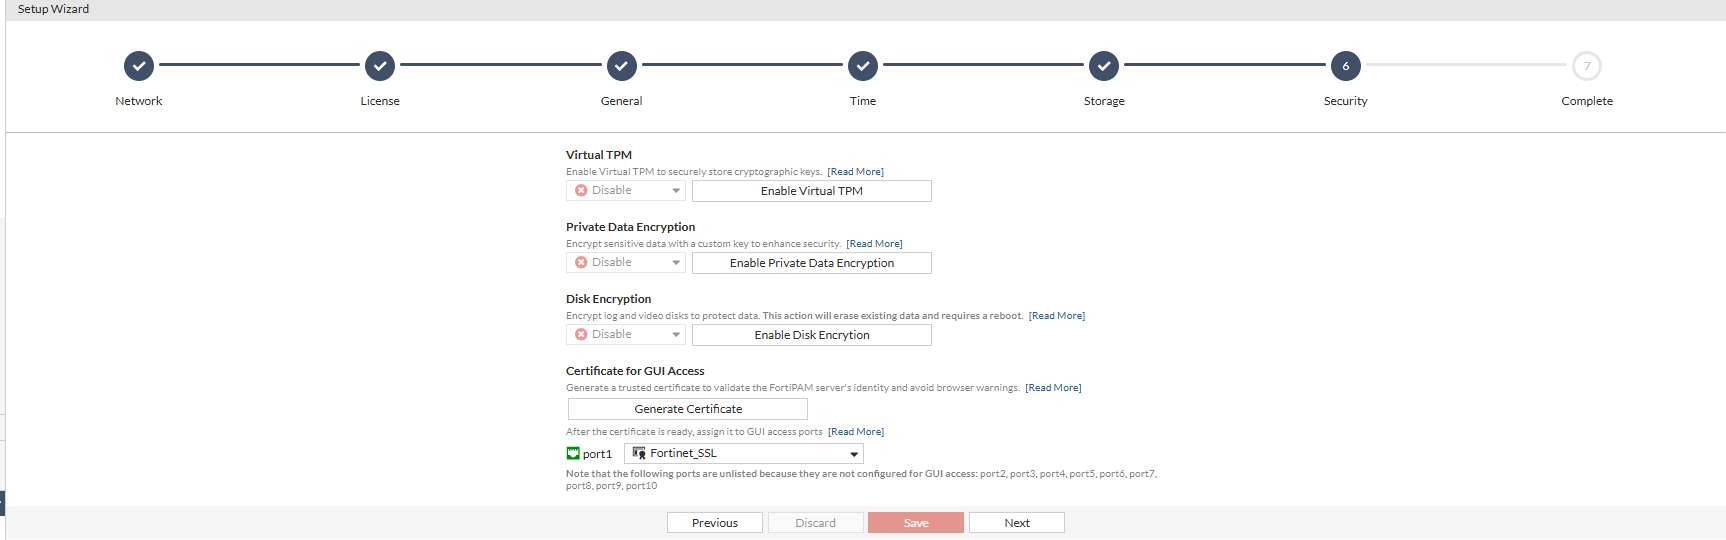This screenshot has height=540, width=1726.
Task: Click the Previous button
Action: pyautogui.click(x=715, y=523)
